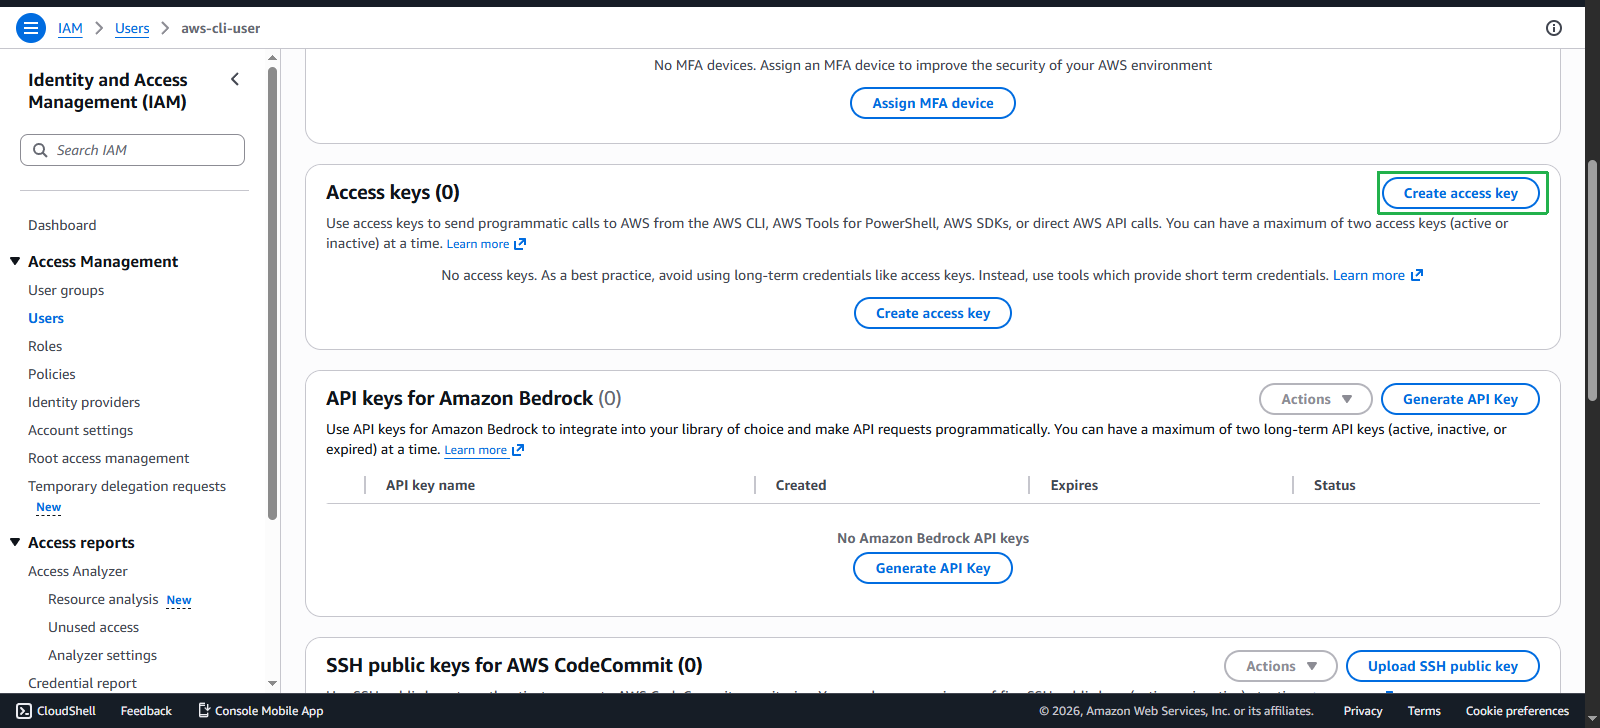The height and width of the screenshot is (728, 1600).
Task: Open Actions dropdown for Bedrock API keys
Action: click(x=1316, y=399)
